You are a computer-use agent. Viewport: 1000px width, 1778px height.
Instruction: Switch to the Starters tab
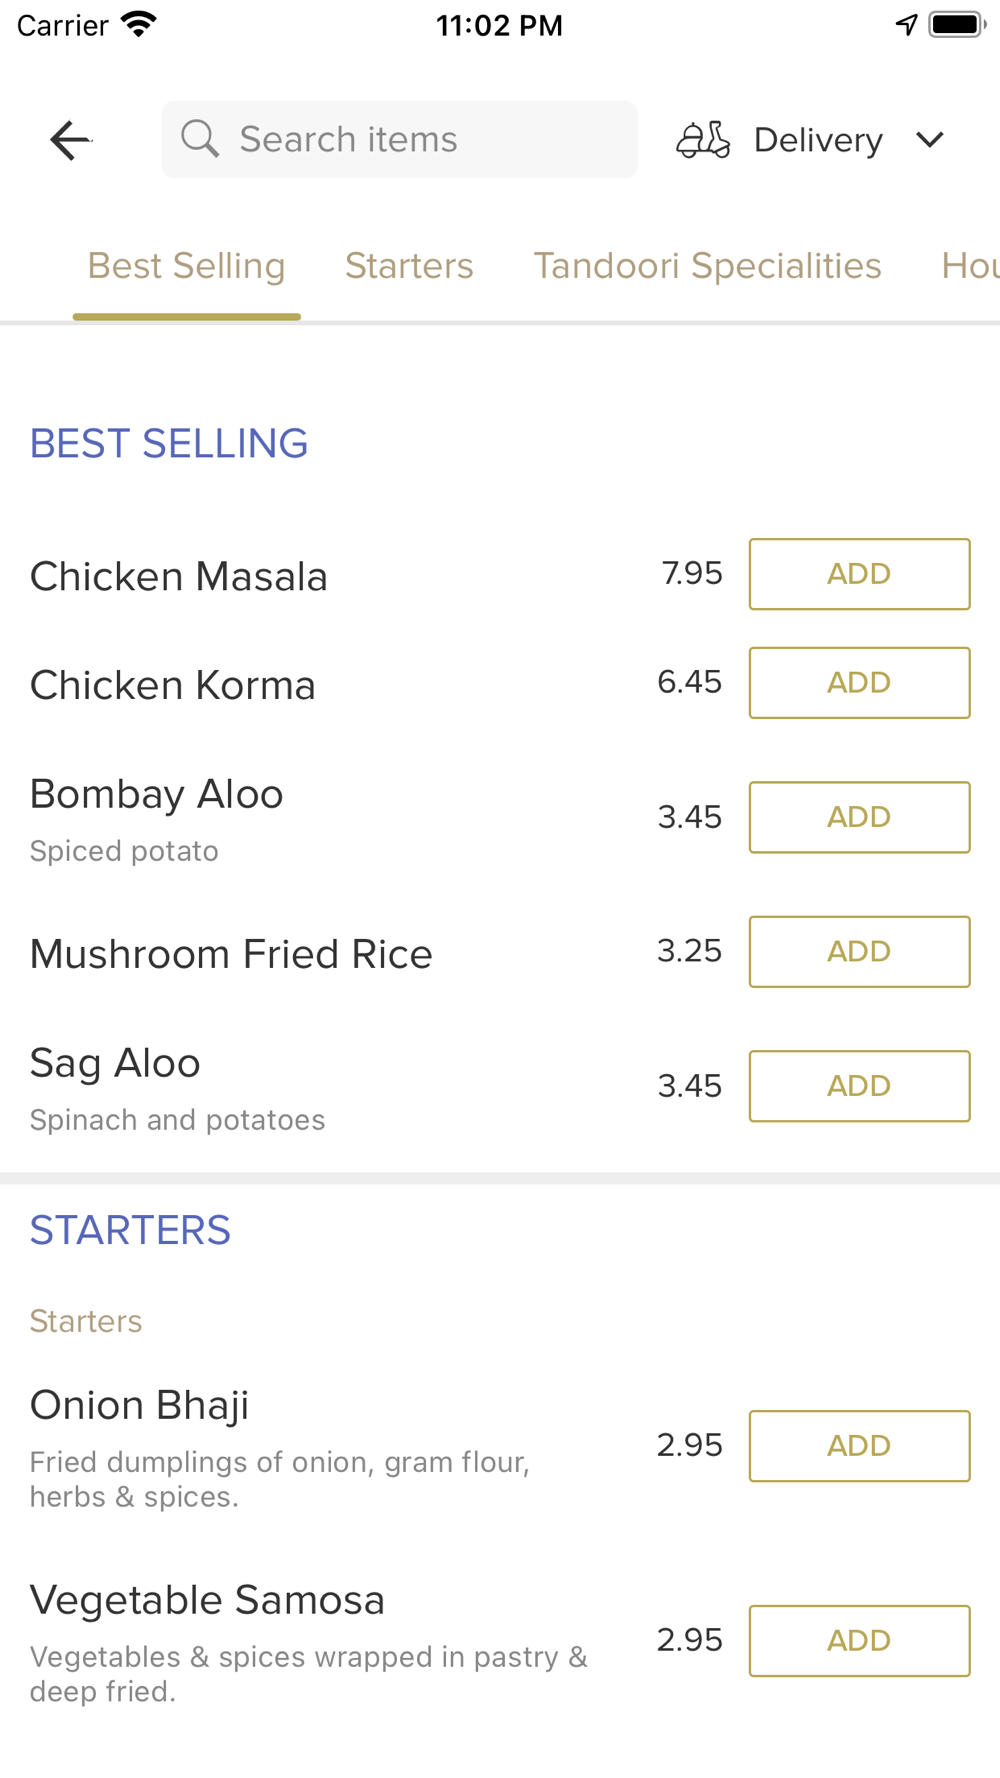(409, 266)
